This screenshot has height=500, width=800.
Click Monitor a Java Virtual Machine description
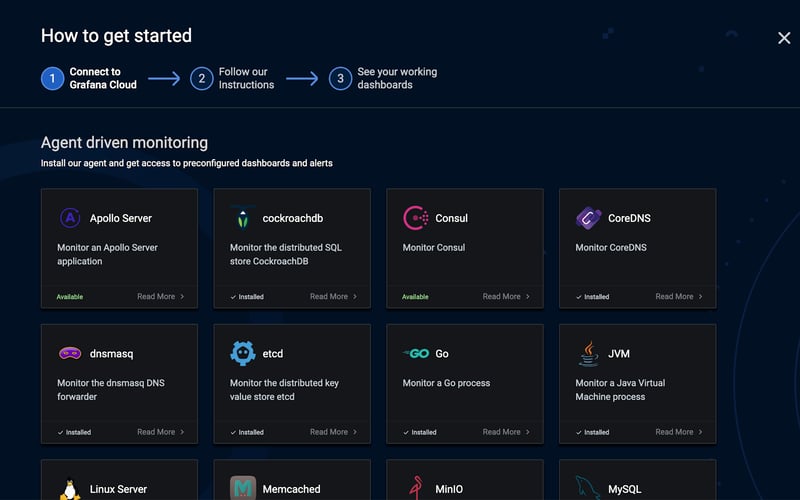click(x=620, y=390)
